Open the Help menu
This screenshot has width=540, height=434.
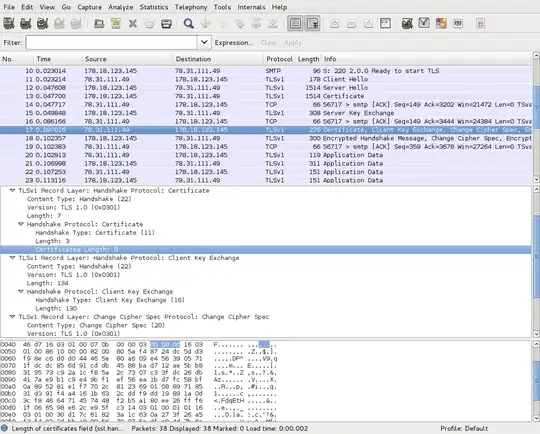(279, 7)
